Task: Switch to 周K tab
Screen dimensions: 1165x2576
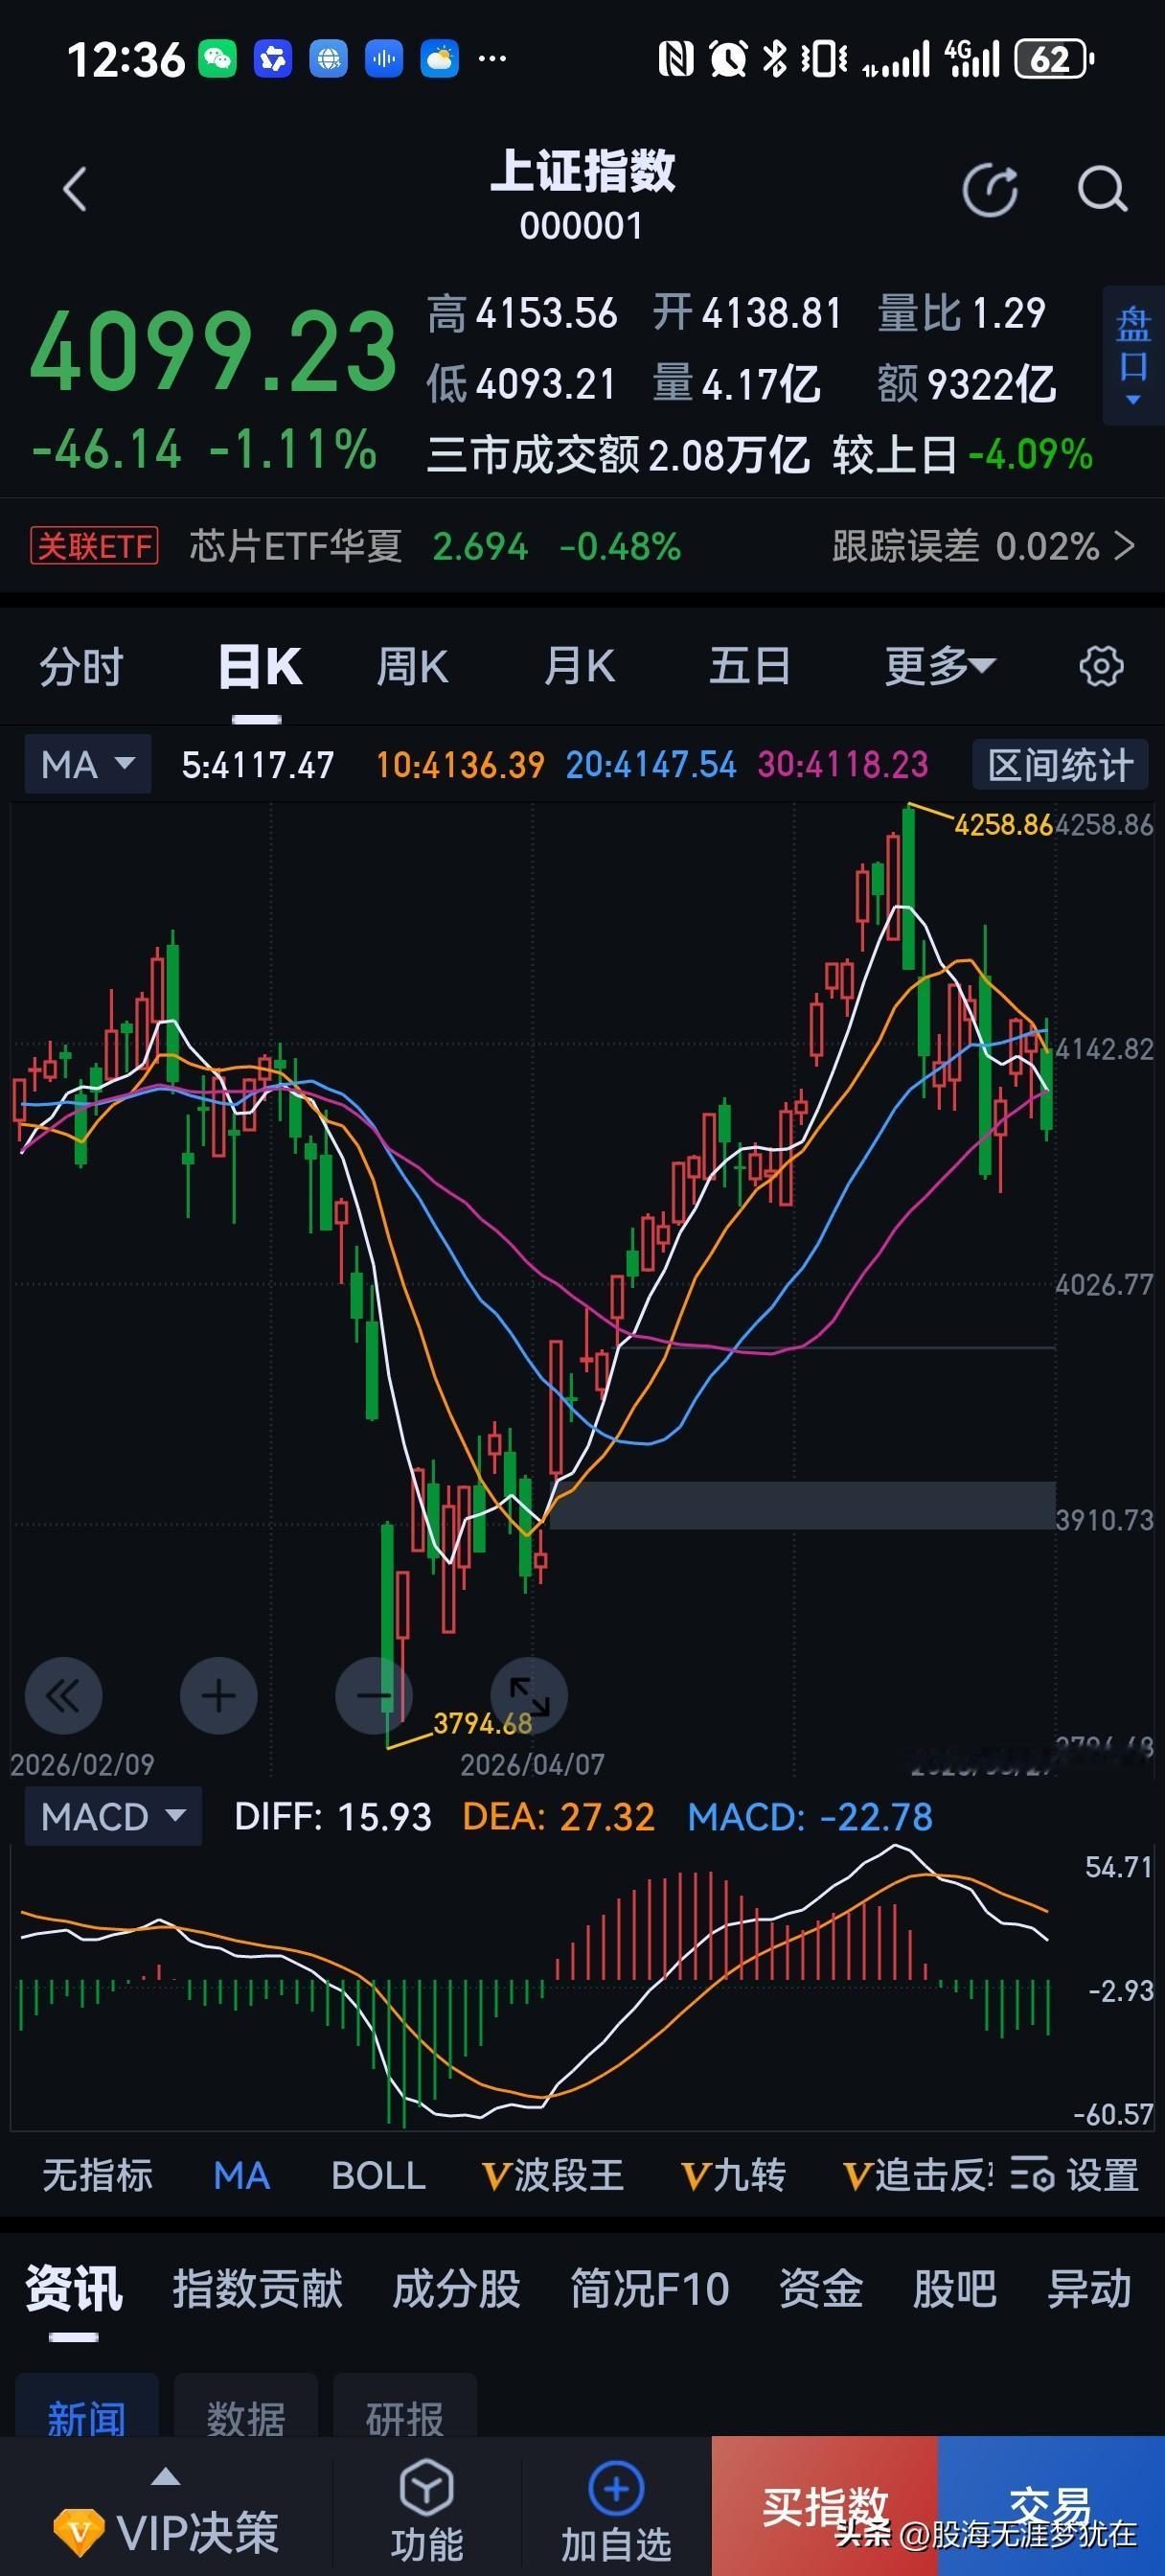Action: [x=412, y=666]
